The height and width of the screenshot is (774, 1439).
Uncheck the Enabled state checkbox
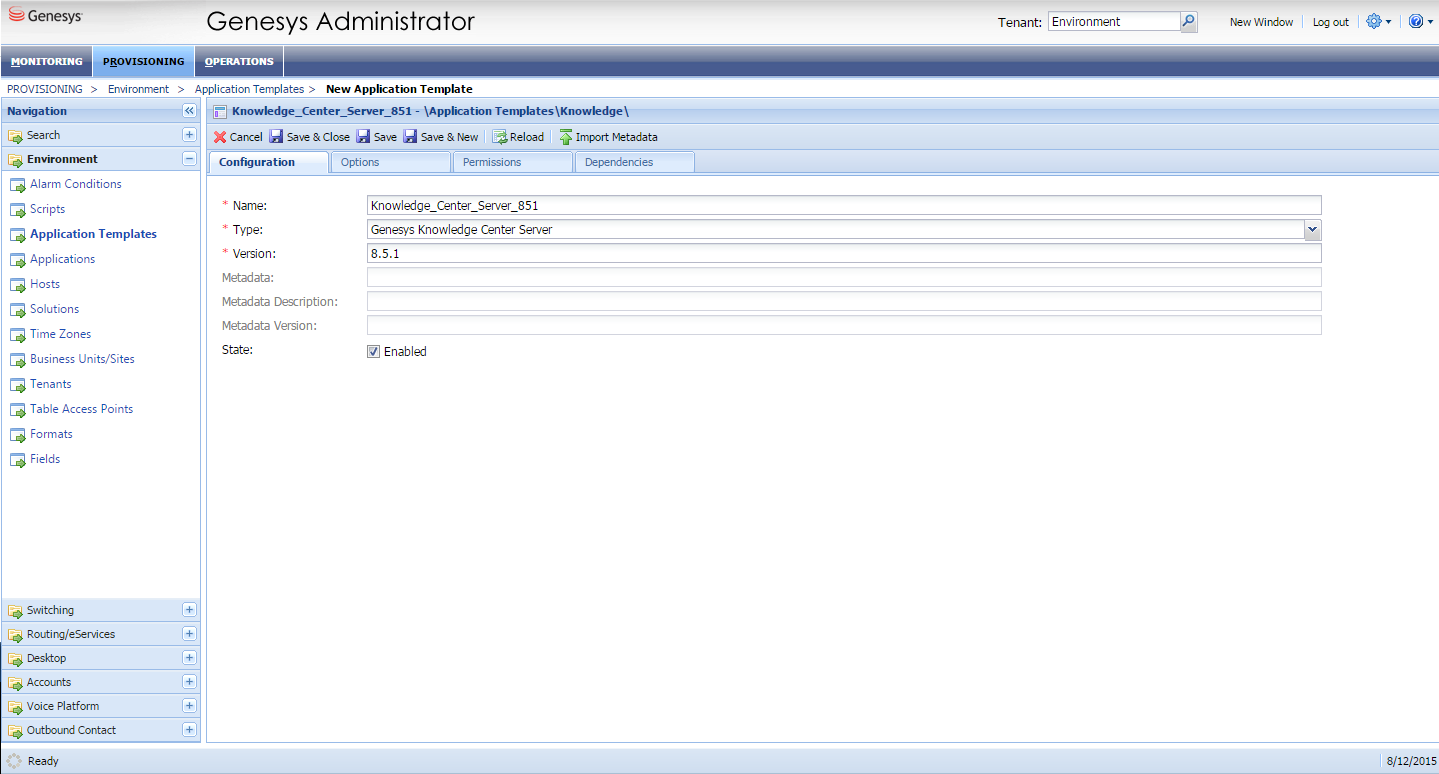tap(374, 352)
